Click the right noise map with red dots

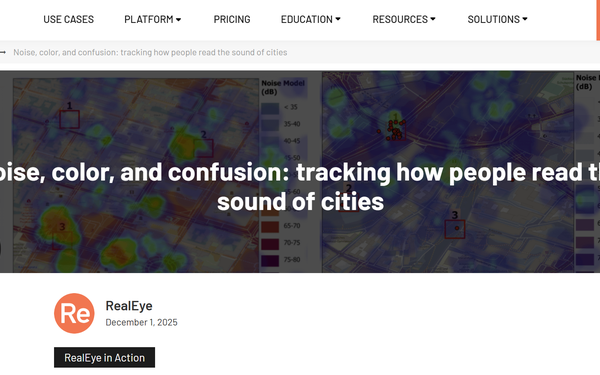pos(448,172)
